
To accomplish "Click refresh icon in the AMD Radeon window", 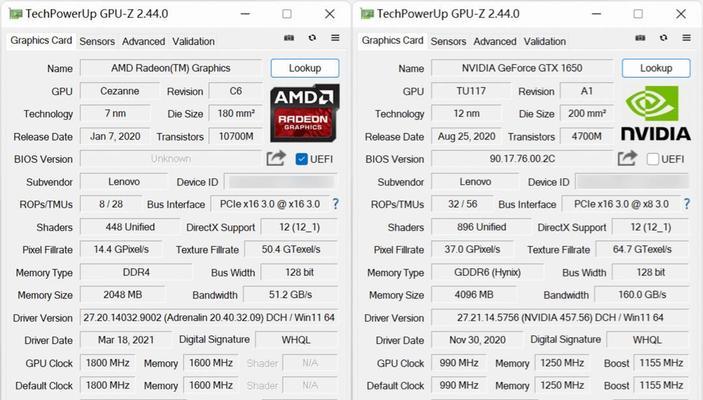I will (x=312, y=38).
